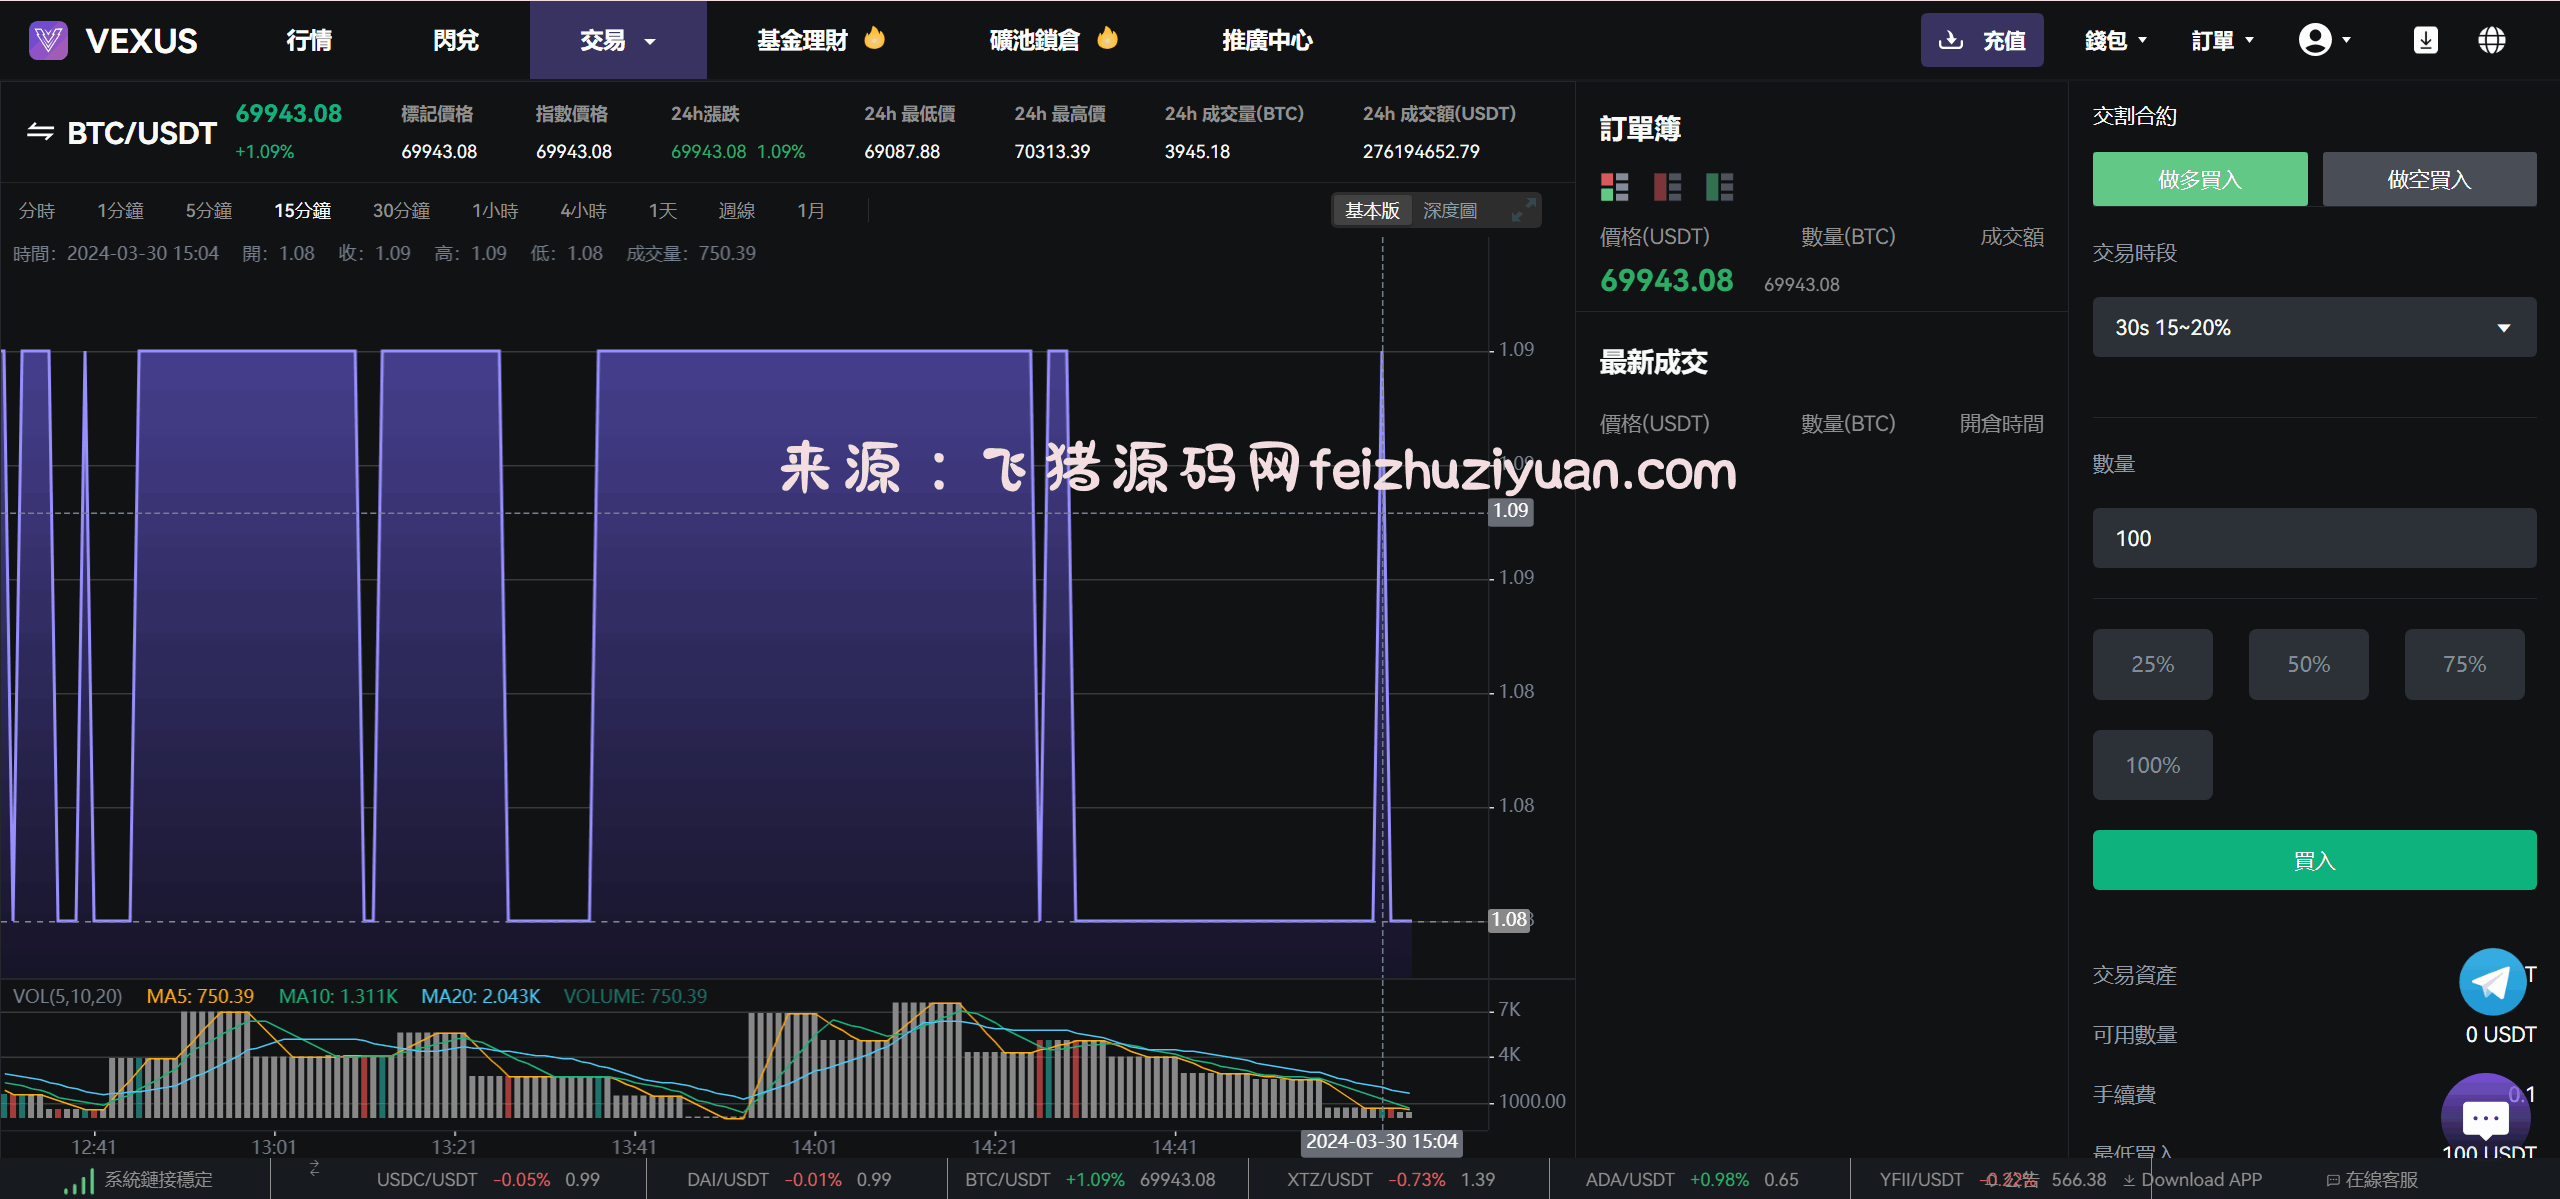
Task: Switch to 做空買入 short position
Action: pyautogui.click(x=2428, y=180)
